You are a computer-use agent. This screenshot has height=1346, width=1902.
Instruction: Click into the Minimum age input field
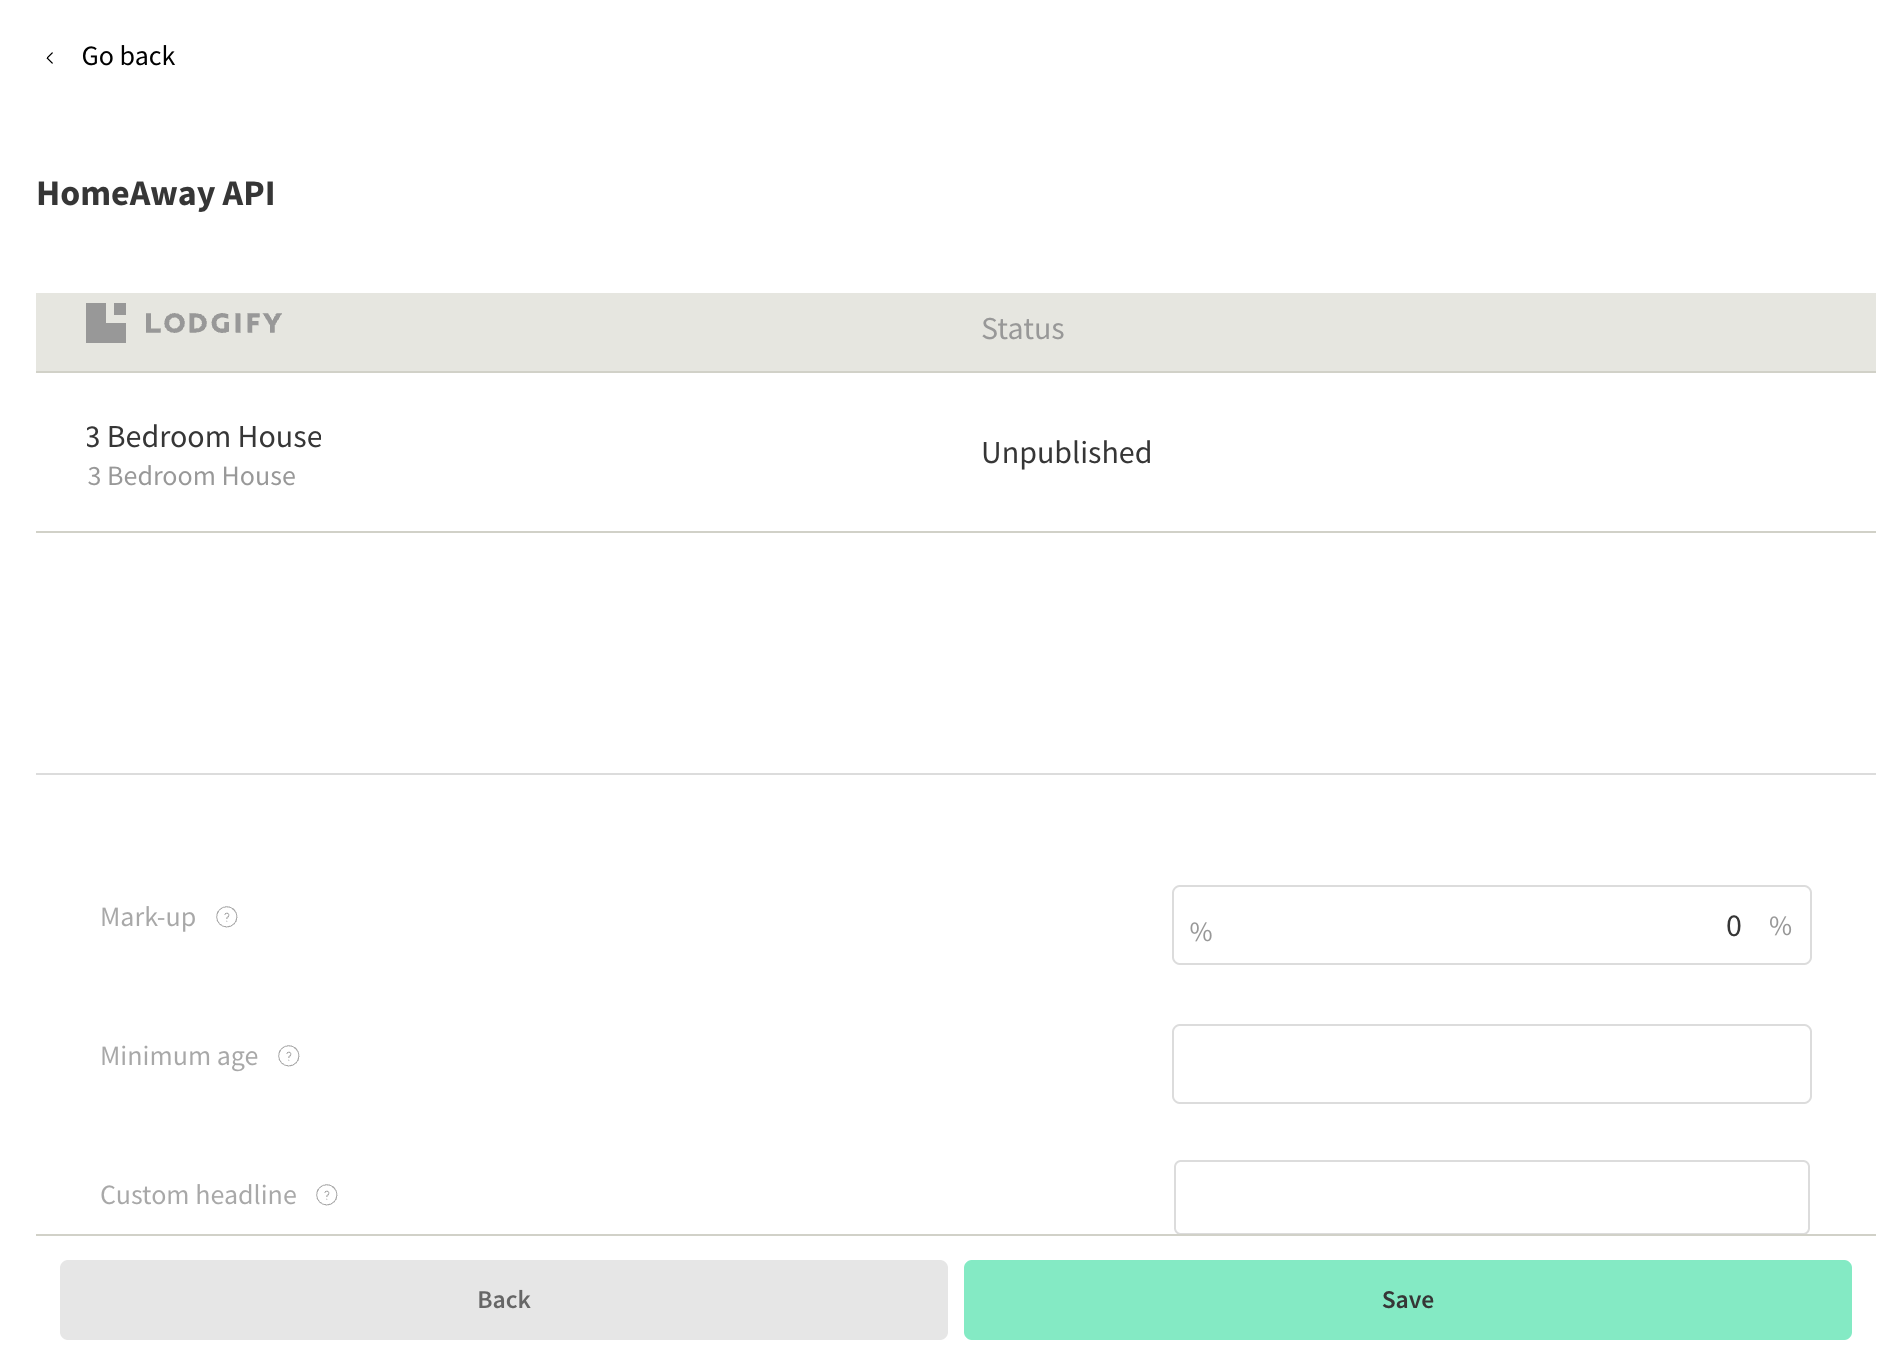pos(1491,1064)
